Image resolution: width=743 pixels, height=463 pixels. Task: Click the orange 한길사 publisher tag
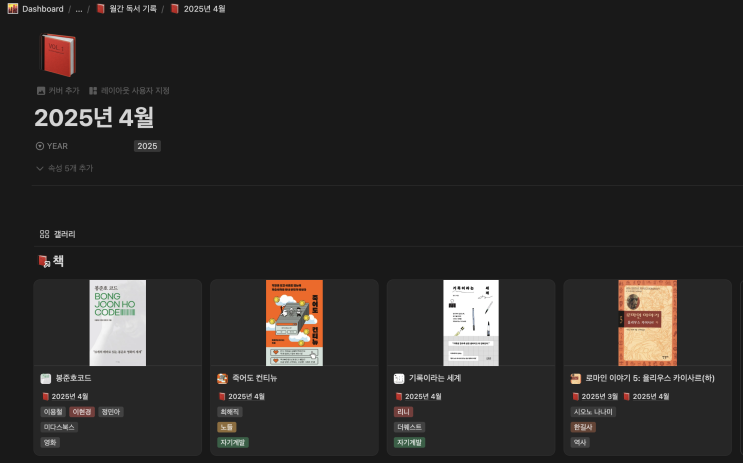click(x=583, y=427)
